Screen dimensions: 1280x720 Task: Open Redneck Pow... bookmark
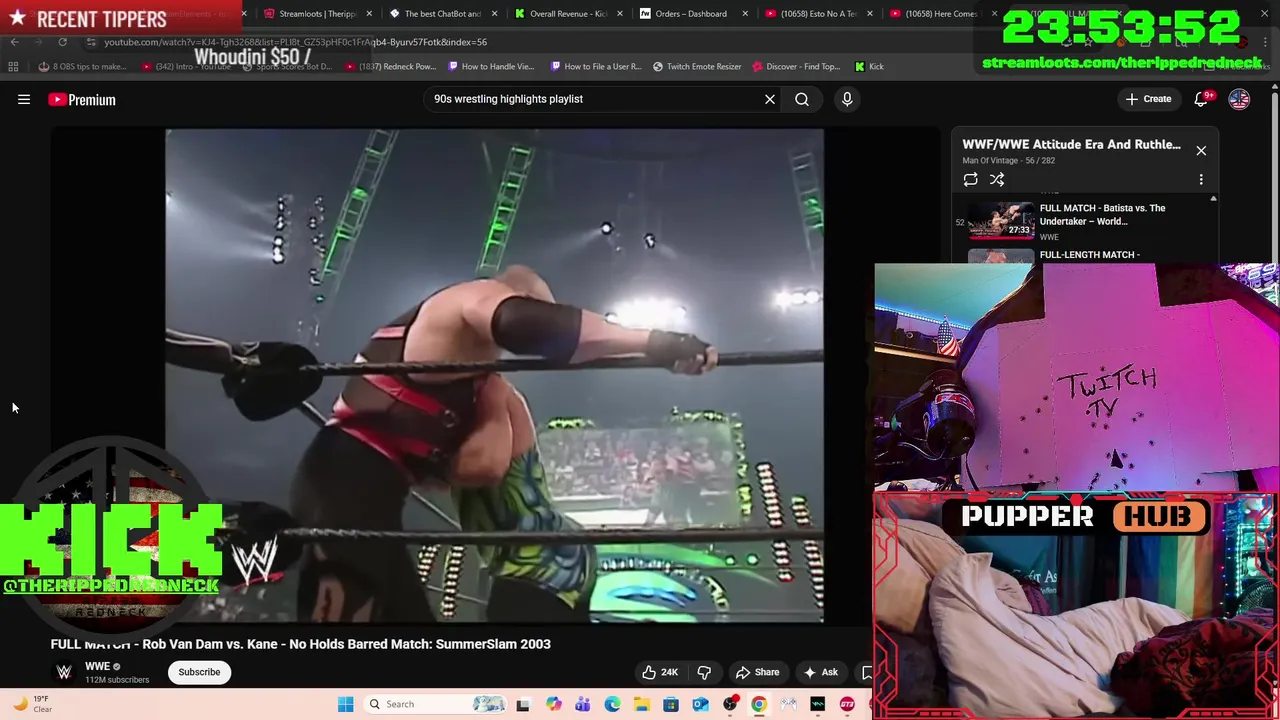point(391,67)
